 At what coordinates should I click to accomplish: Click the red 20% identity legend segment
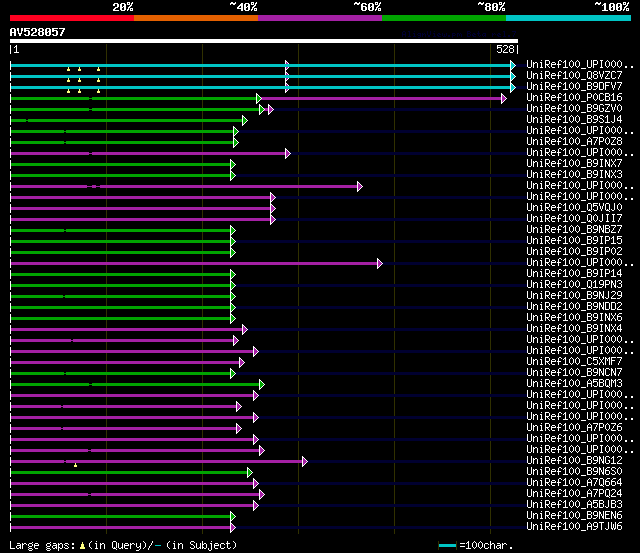72,18
